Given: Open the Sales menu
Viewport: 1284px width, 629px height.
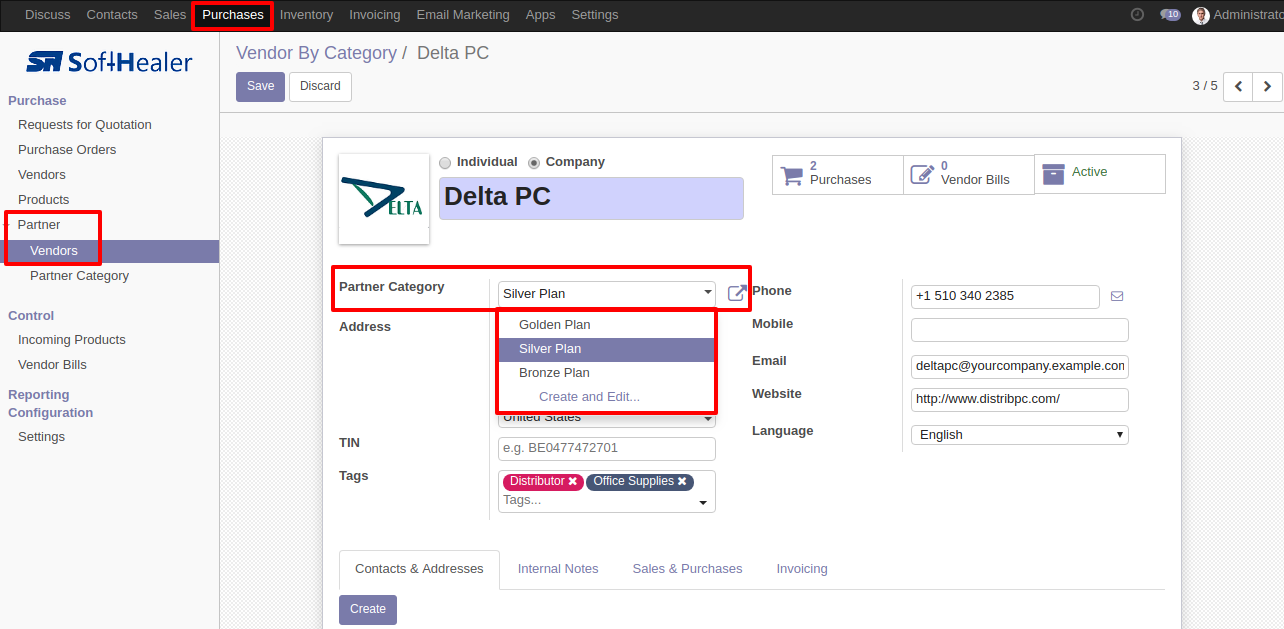Looking at the screenshot, I should tap(170, 15).
